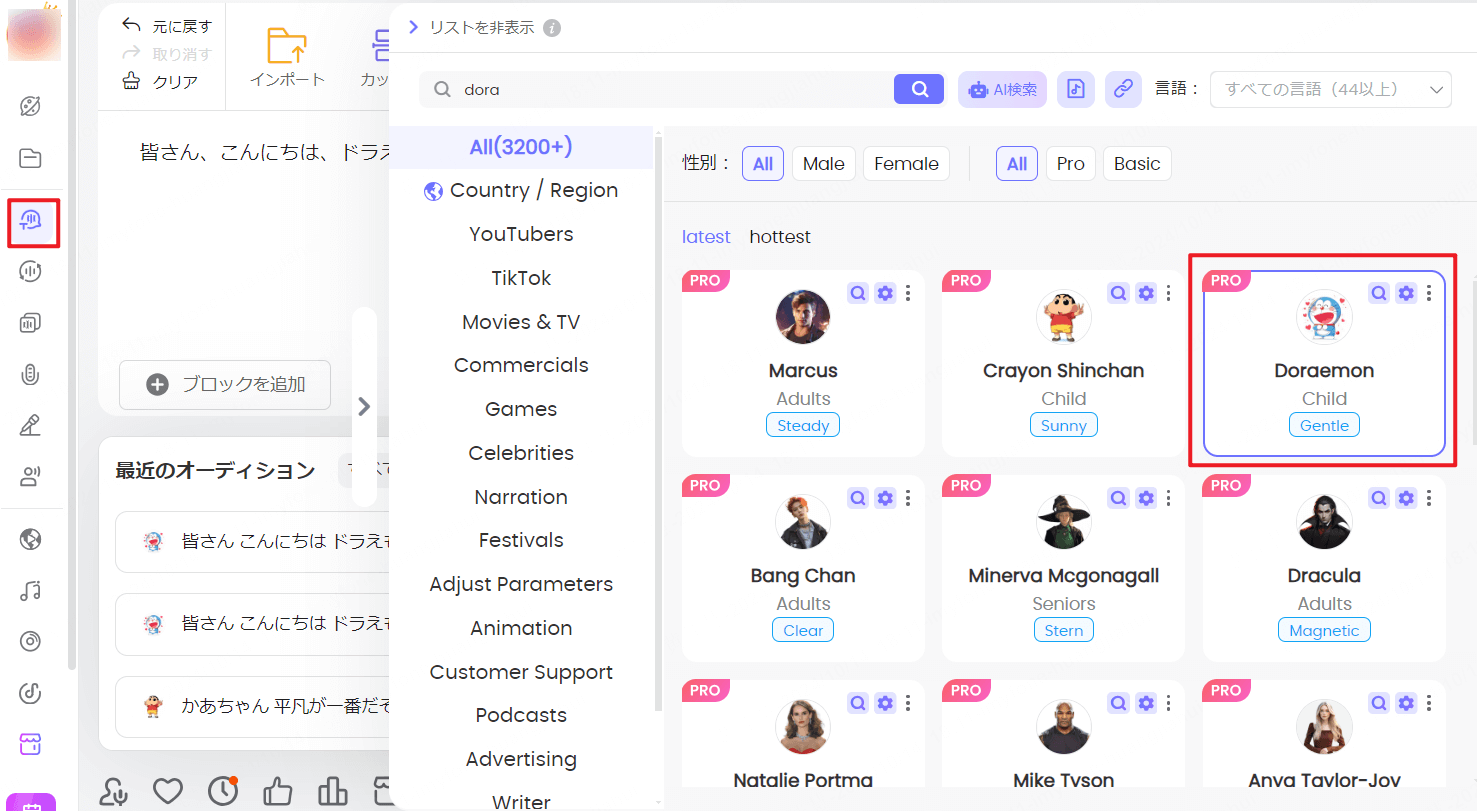This screenshot has width=1477, height=811.
Task: Open AI search (AI検索)
Action: tap(1002, 89)
